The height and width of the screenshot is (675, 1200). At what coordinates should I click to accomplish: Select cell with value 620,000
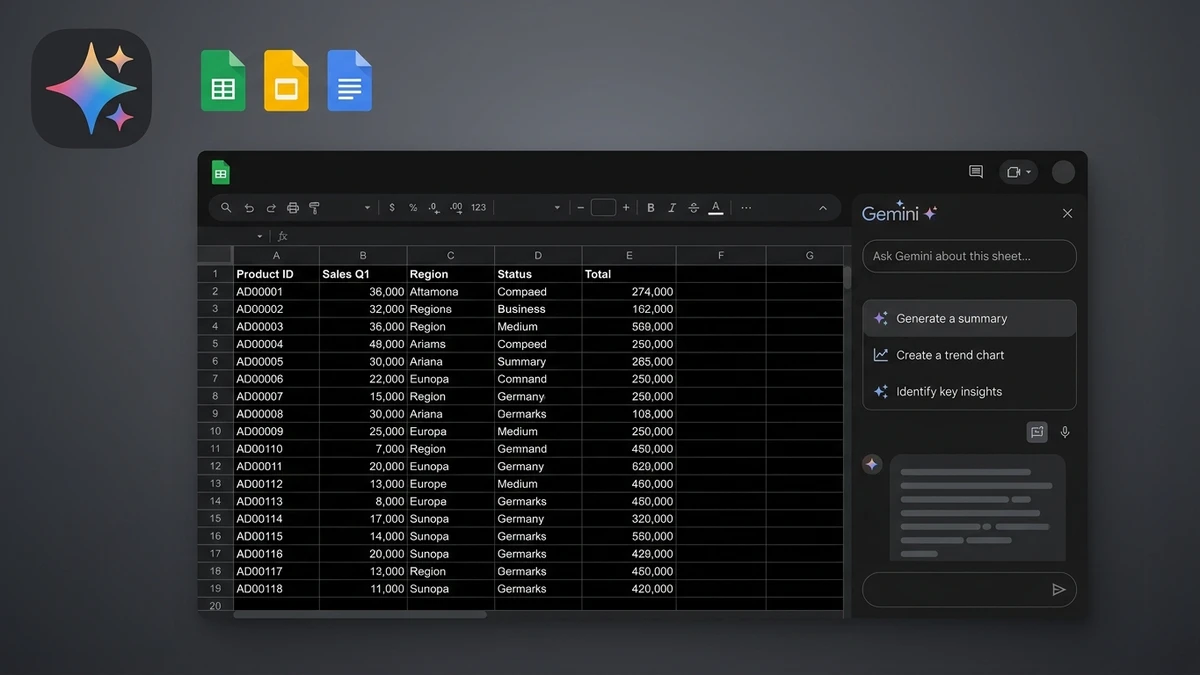coord(629,467)
